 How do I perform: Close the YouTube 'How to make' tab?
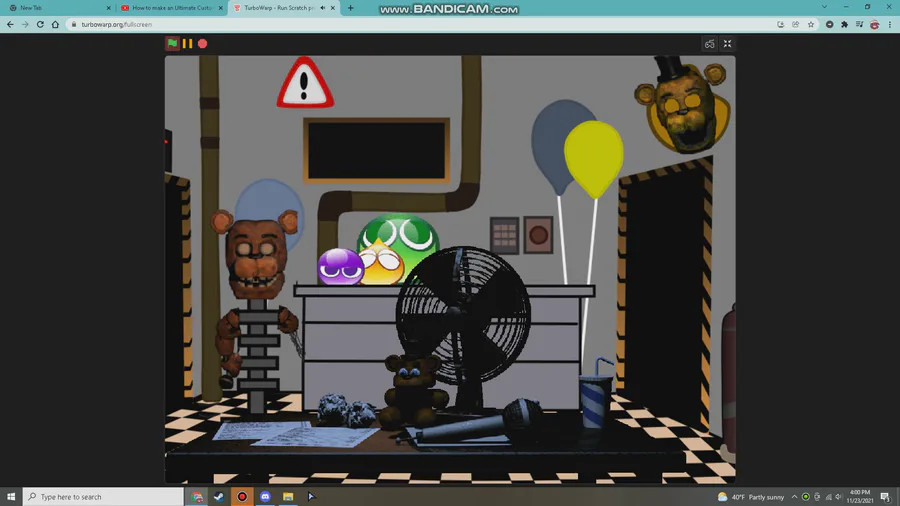pyautogui.click(x=220, y=8)
